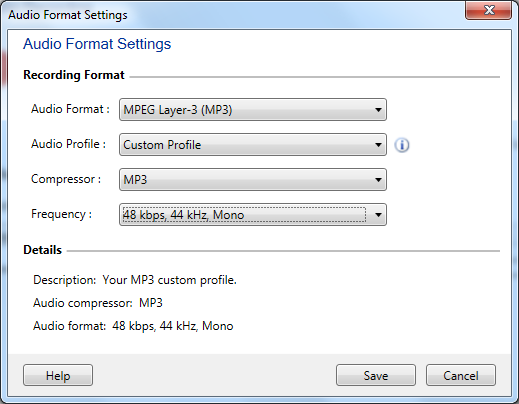The image size is (519, 404).
Task: Open the Audio Format dropdown showing MPEG Layer-3
Action: (253, 110)
